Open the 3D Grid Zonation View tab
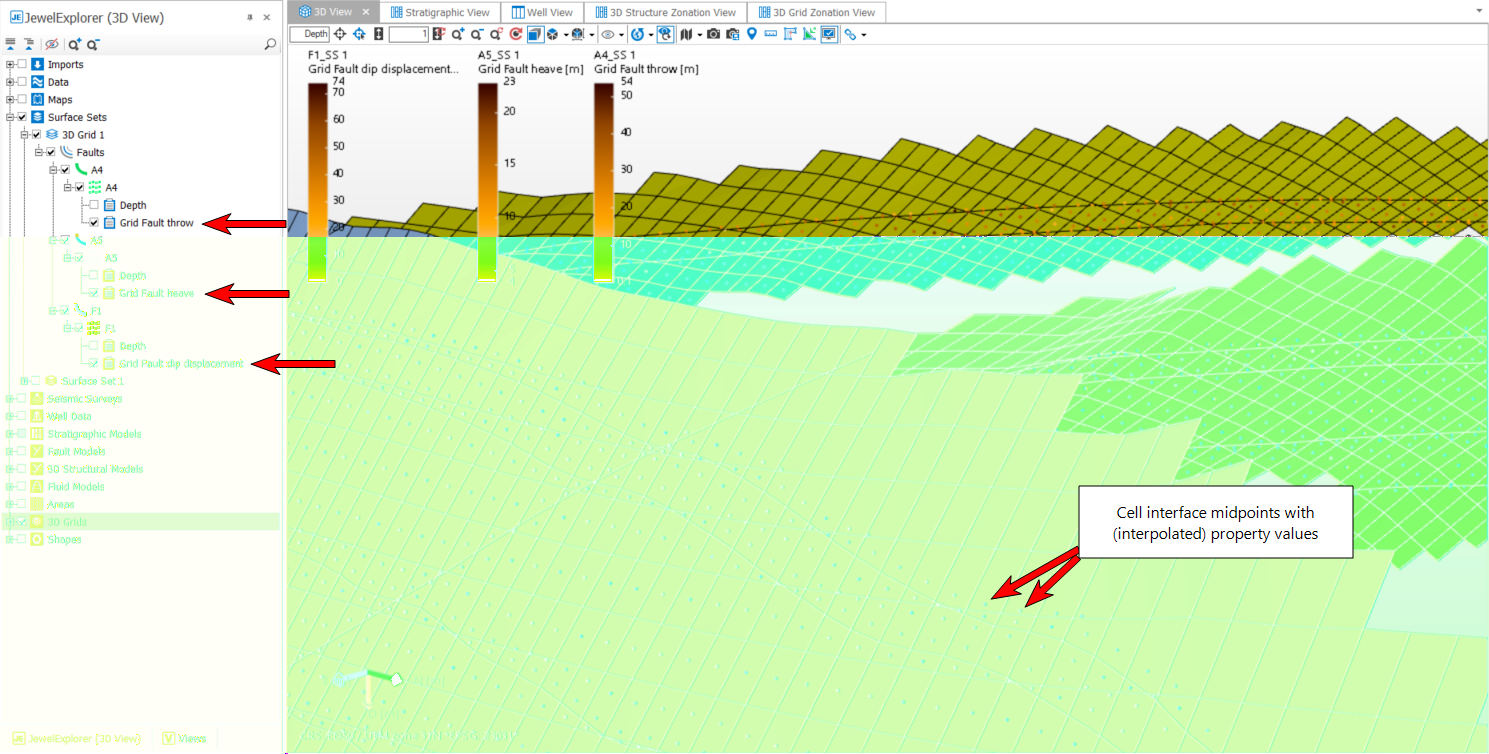This screenshot has height=754, width=1489. (816, 12)
